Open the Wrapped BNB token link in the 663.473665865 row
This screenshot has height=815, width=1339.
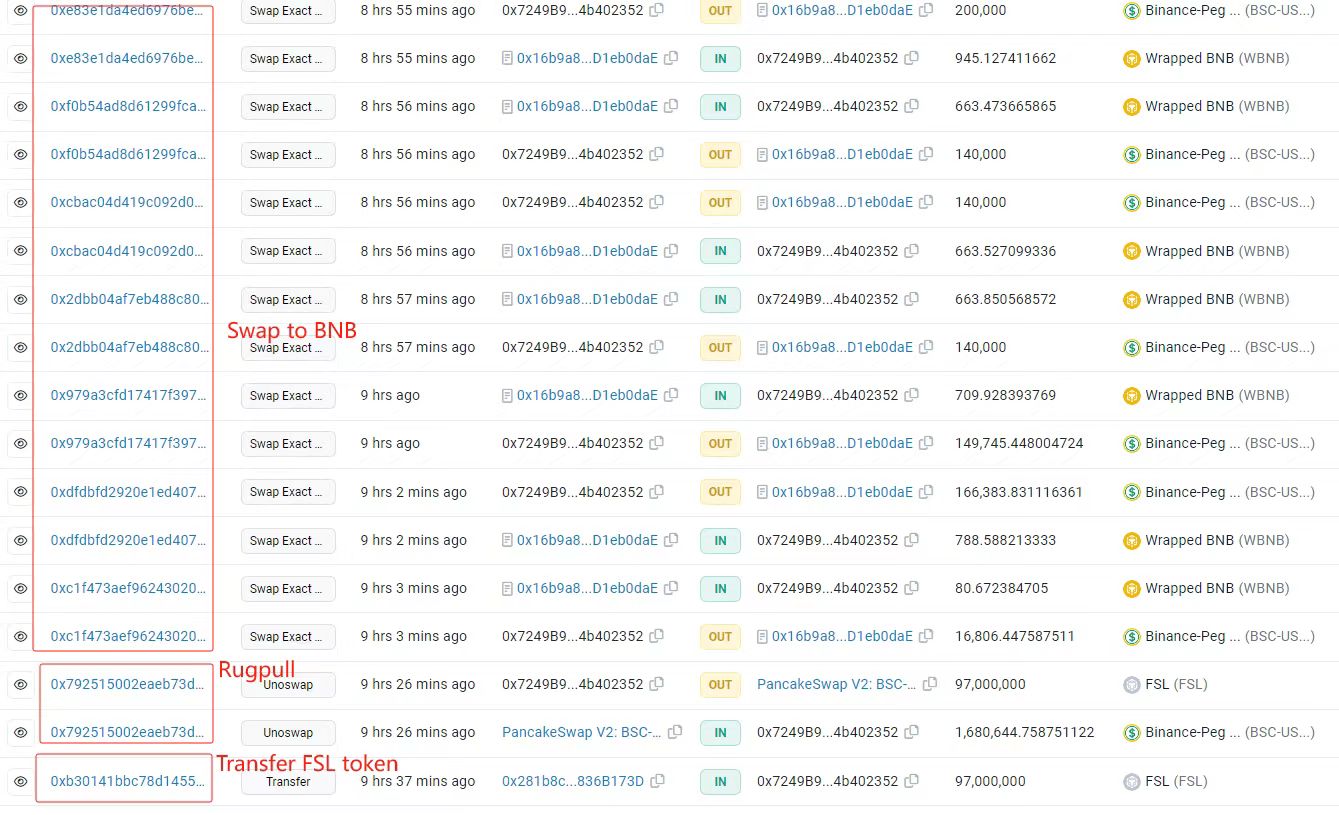pyautogui.click(x=1188, y=107)
